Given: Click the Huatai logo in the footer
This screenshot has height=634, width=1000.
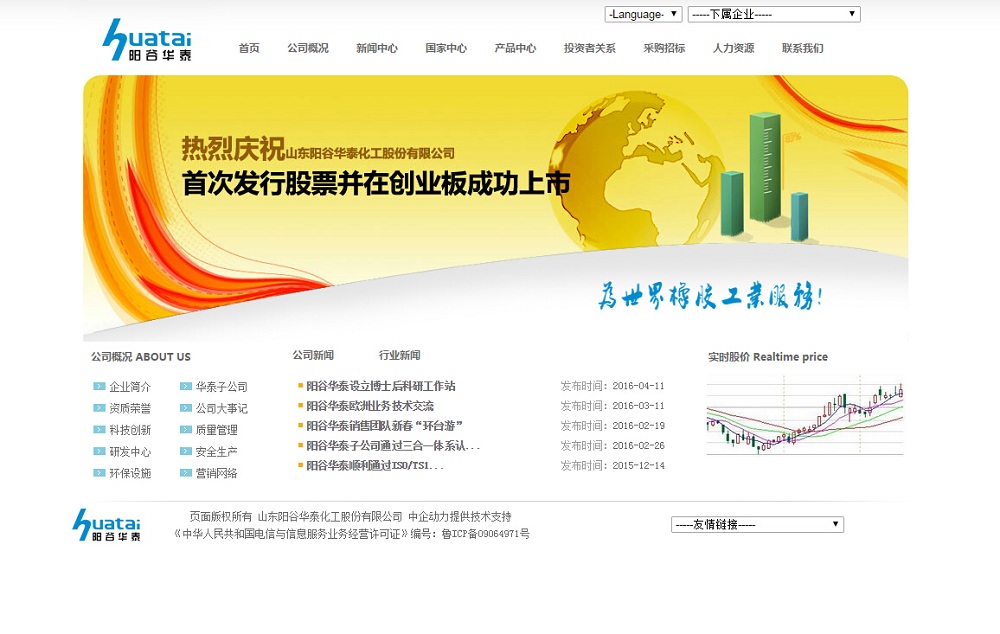Looking at the screenshot, I should click(107, 525).
